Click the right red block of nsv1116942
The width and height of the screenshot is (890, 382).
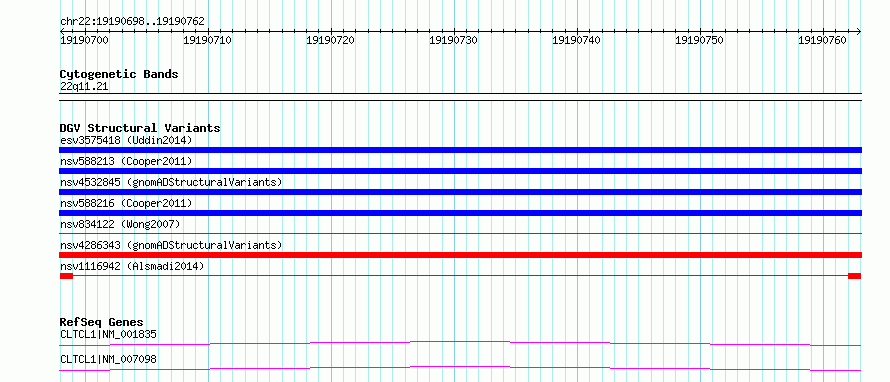(x=854, y=276)
